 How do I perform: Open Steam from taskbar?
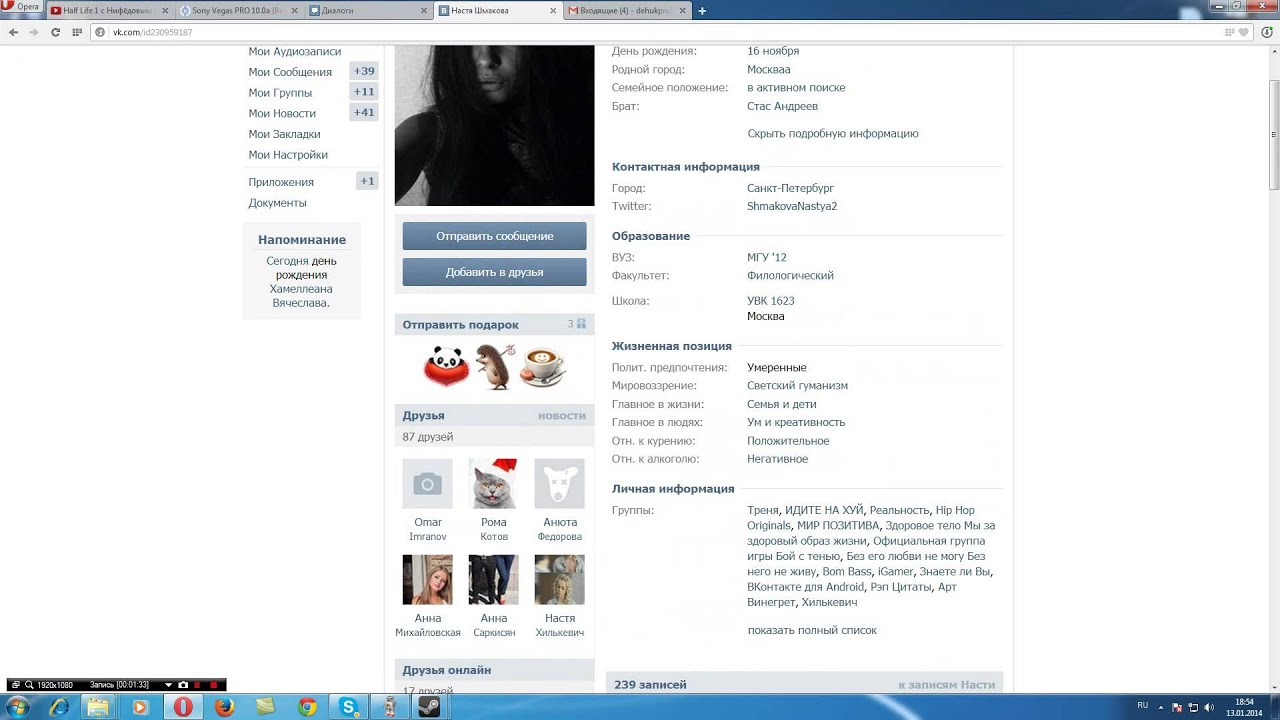pos(429,707)
